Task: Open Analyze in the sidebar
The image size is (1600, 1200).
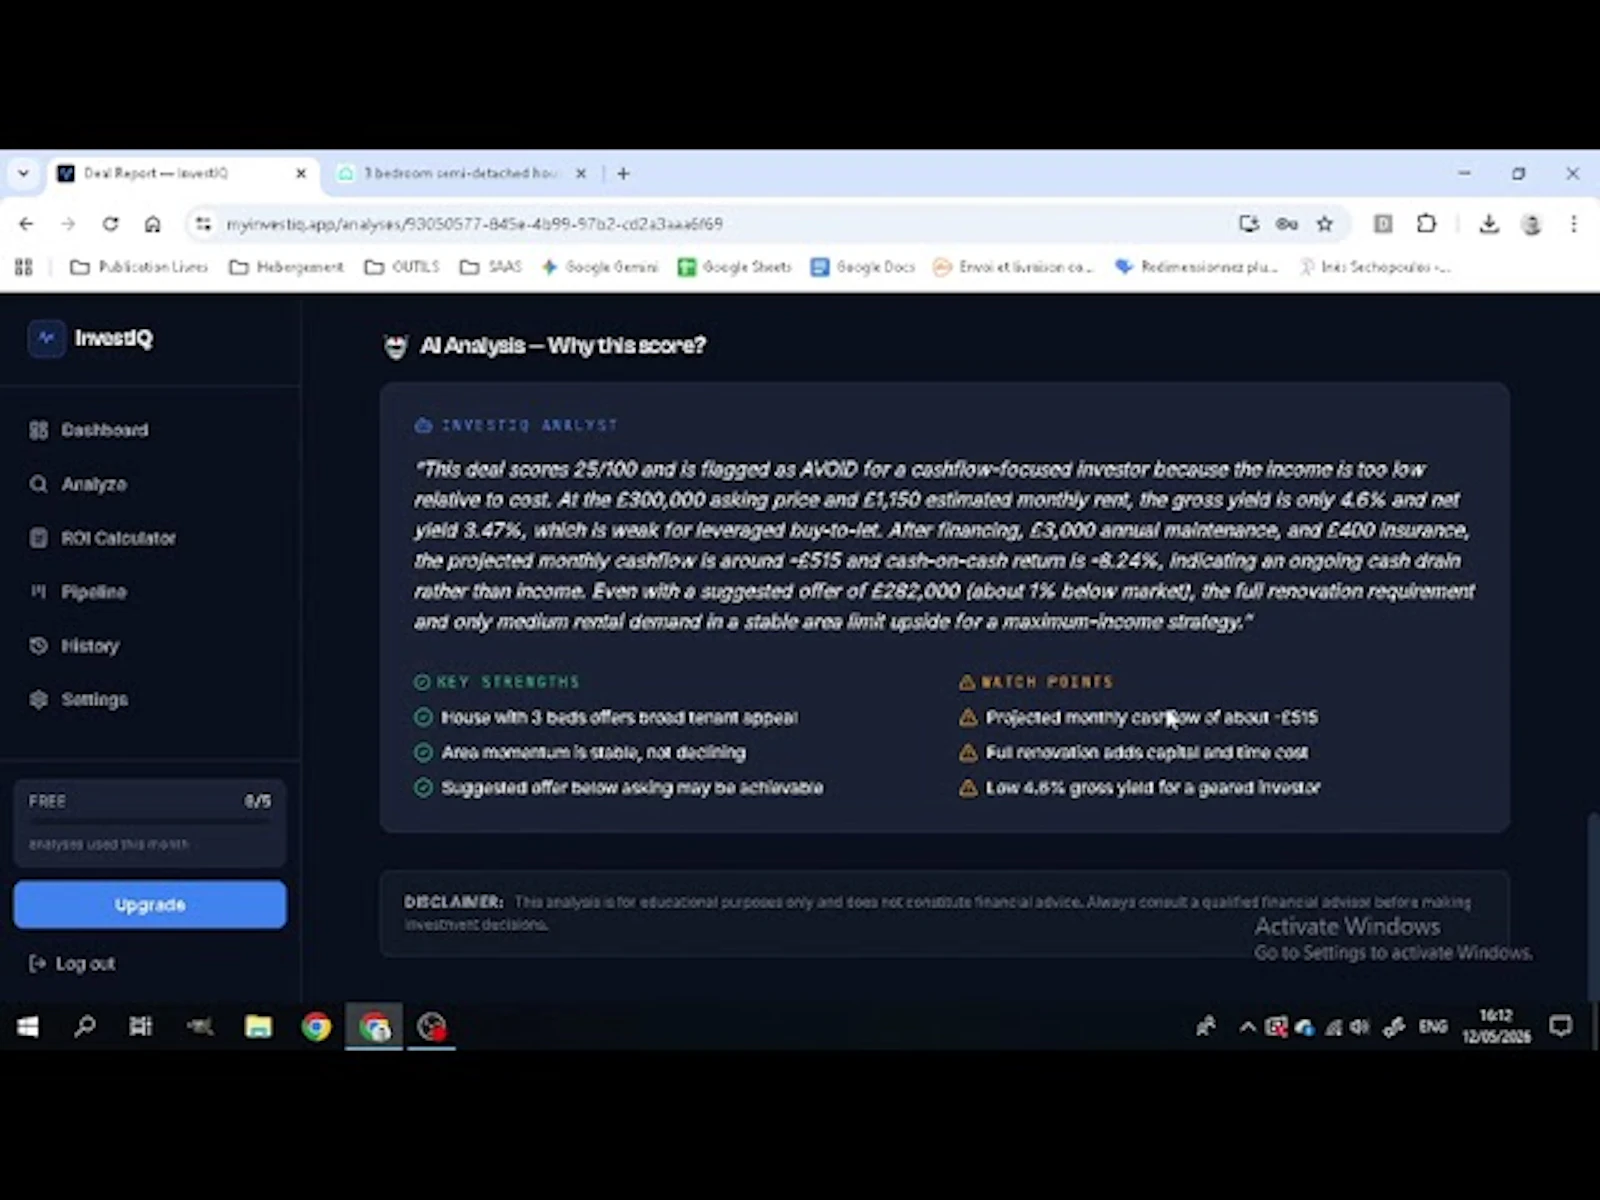Action: tap(94, 484)
